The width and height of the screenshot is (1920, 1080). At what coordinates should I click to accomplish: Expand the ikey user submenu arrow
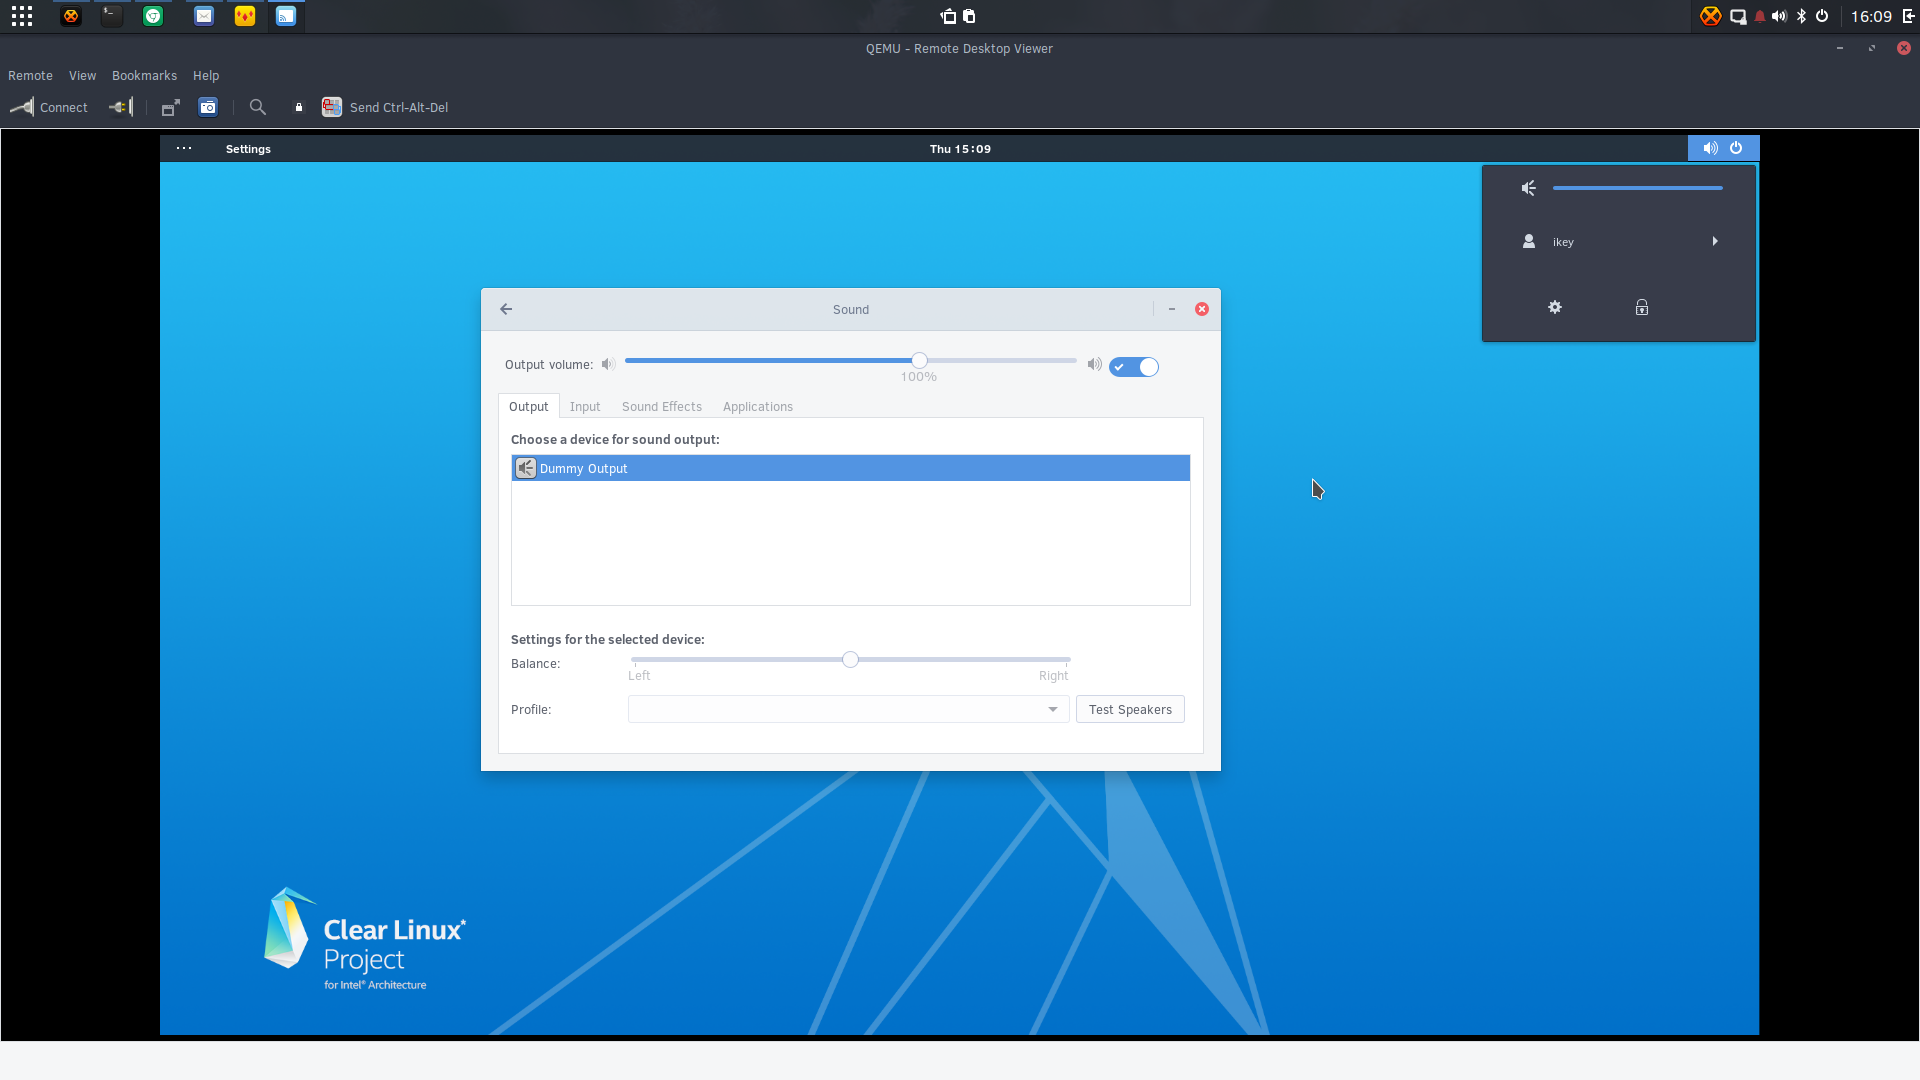(1715, 241)
